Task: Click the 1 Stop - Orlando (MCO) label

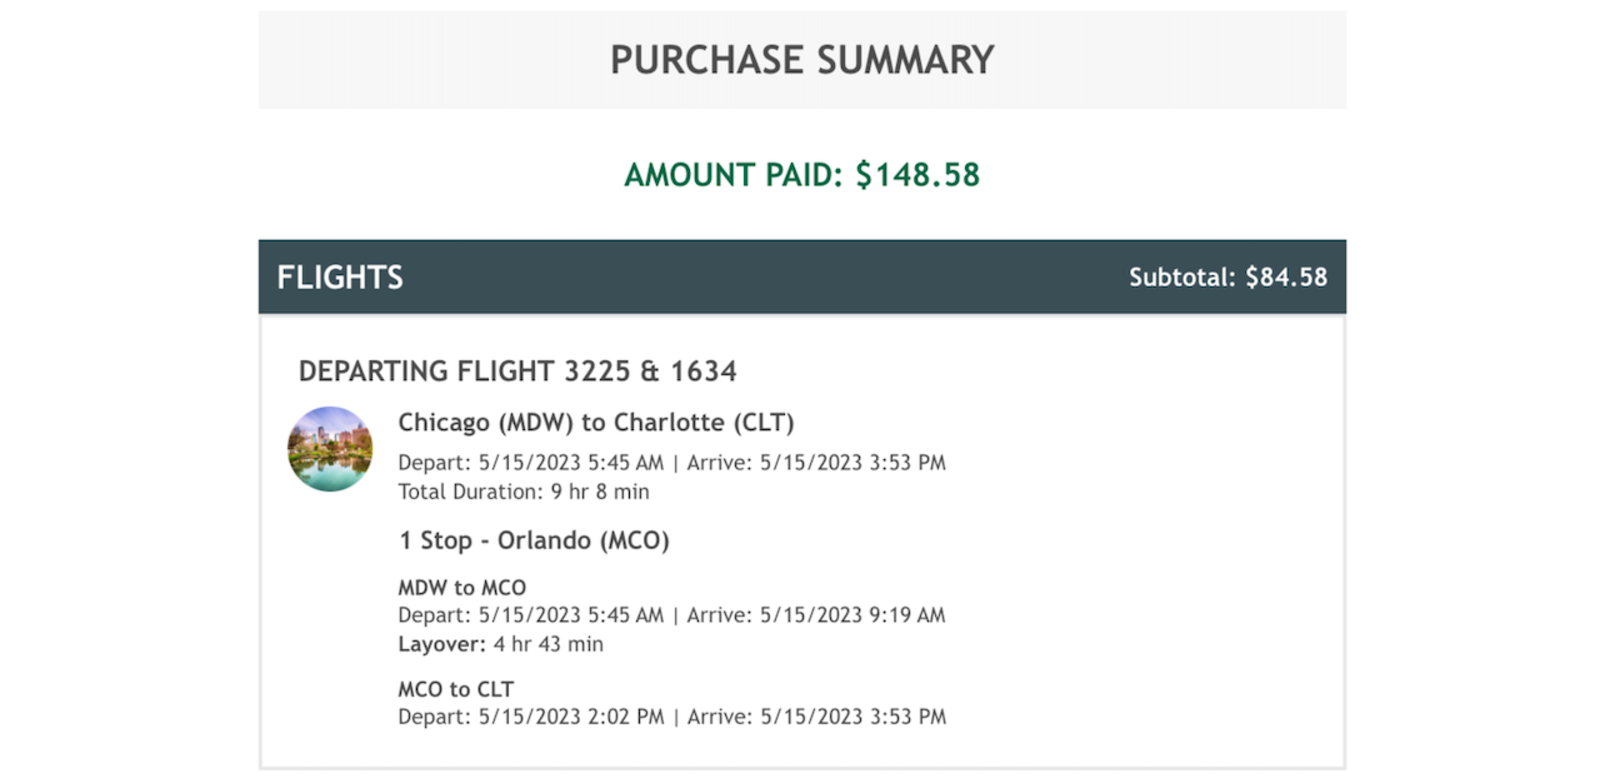Action: click(534, 540)
